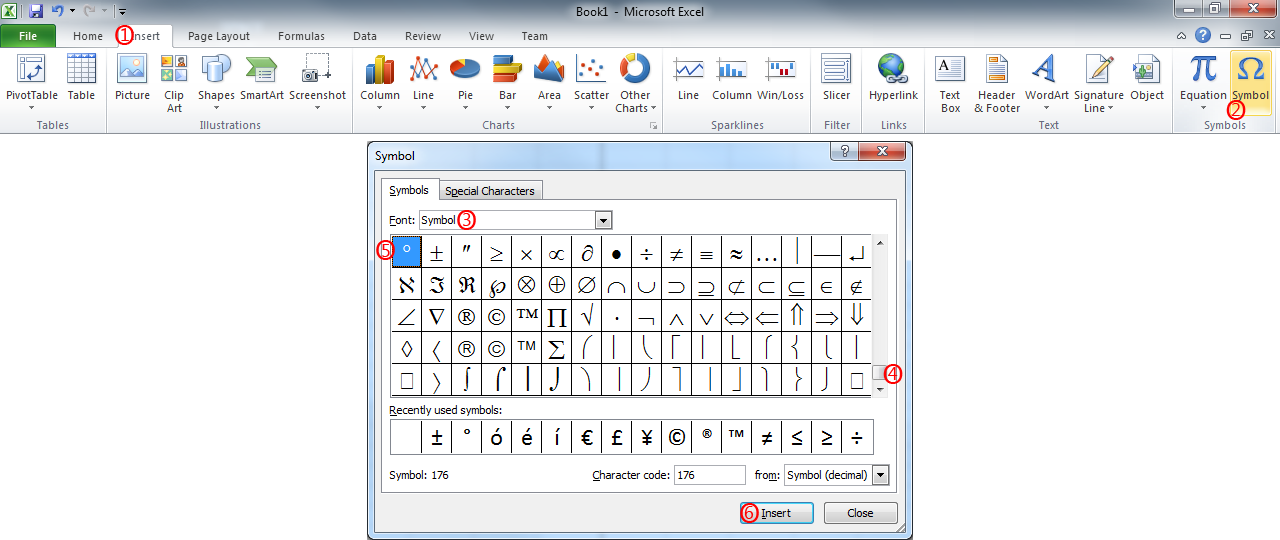Select the degree symbol in grid
The height and width of the screenshot is (540, 1280).
[x=407, y=251]
